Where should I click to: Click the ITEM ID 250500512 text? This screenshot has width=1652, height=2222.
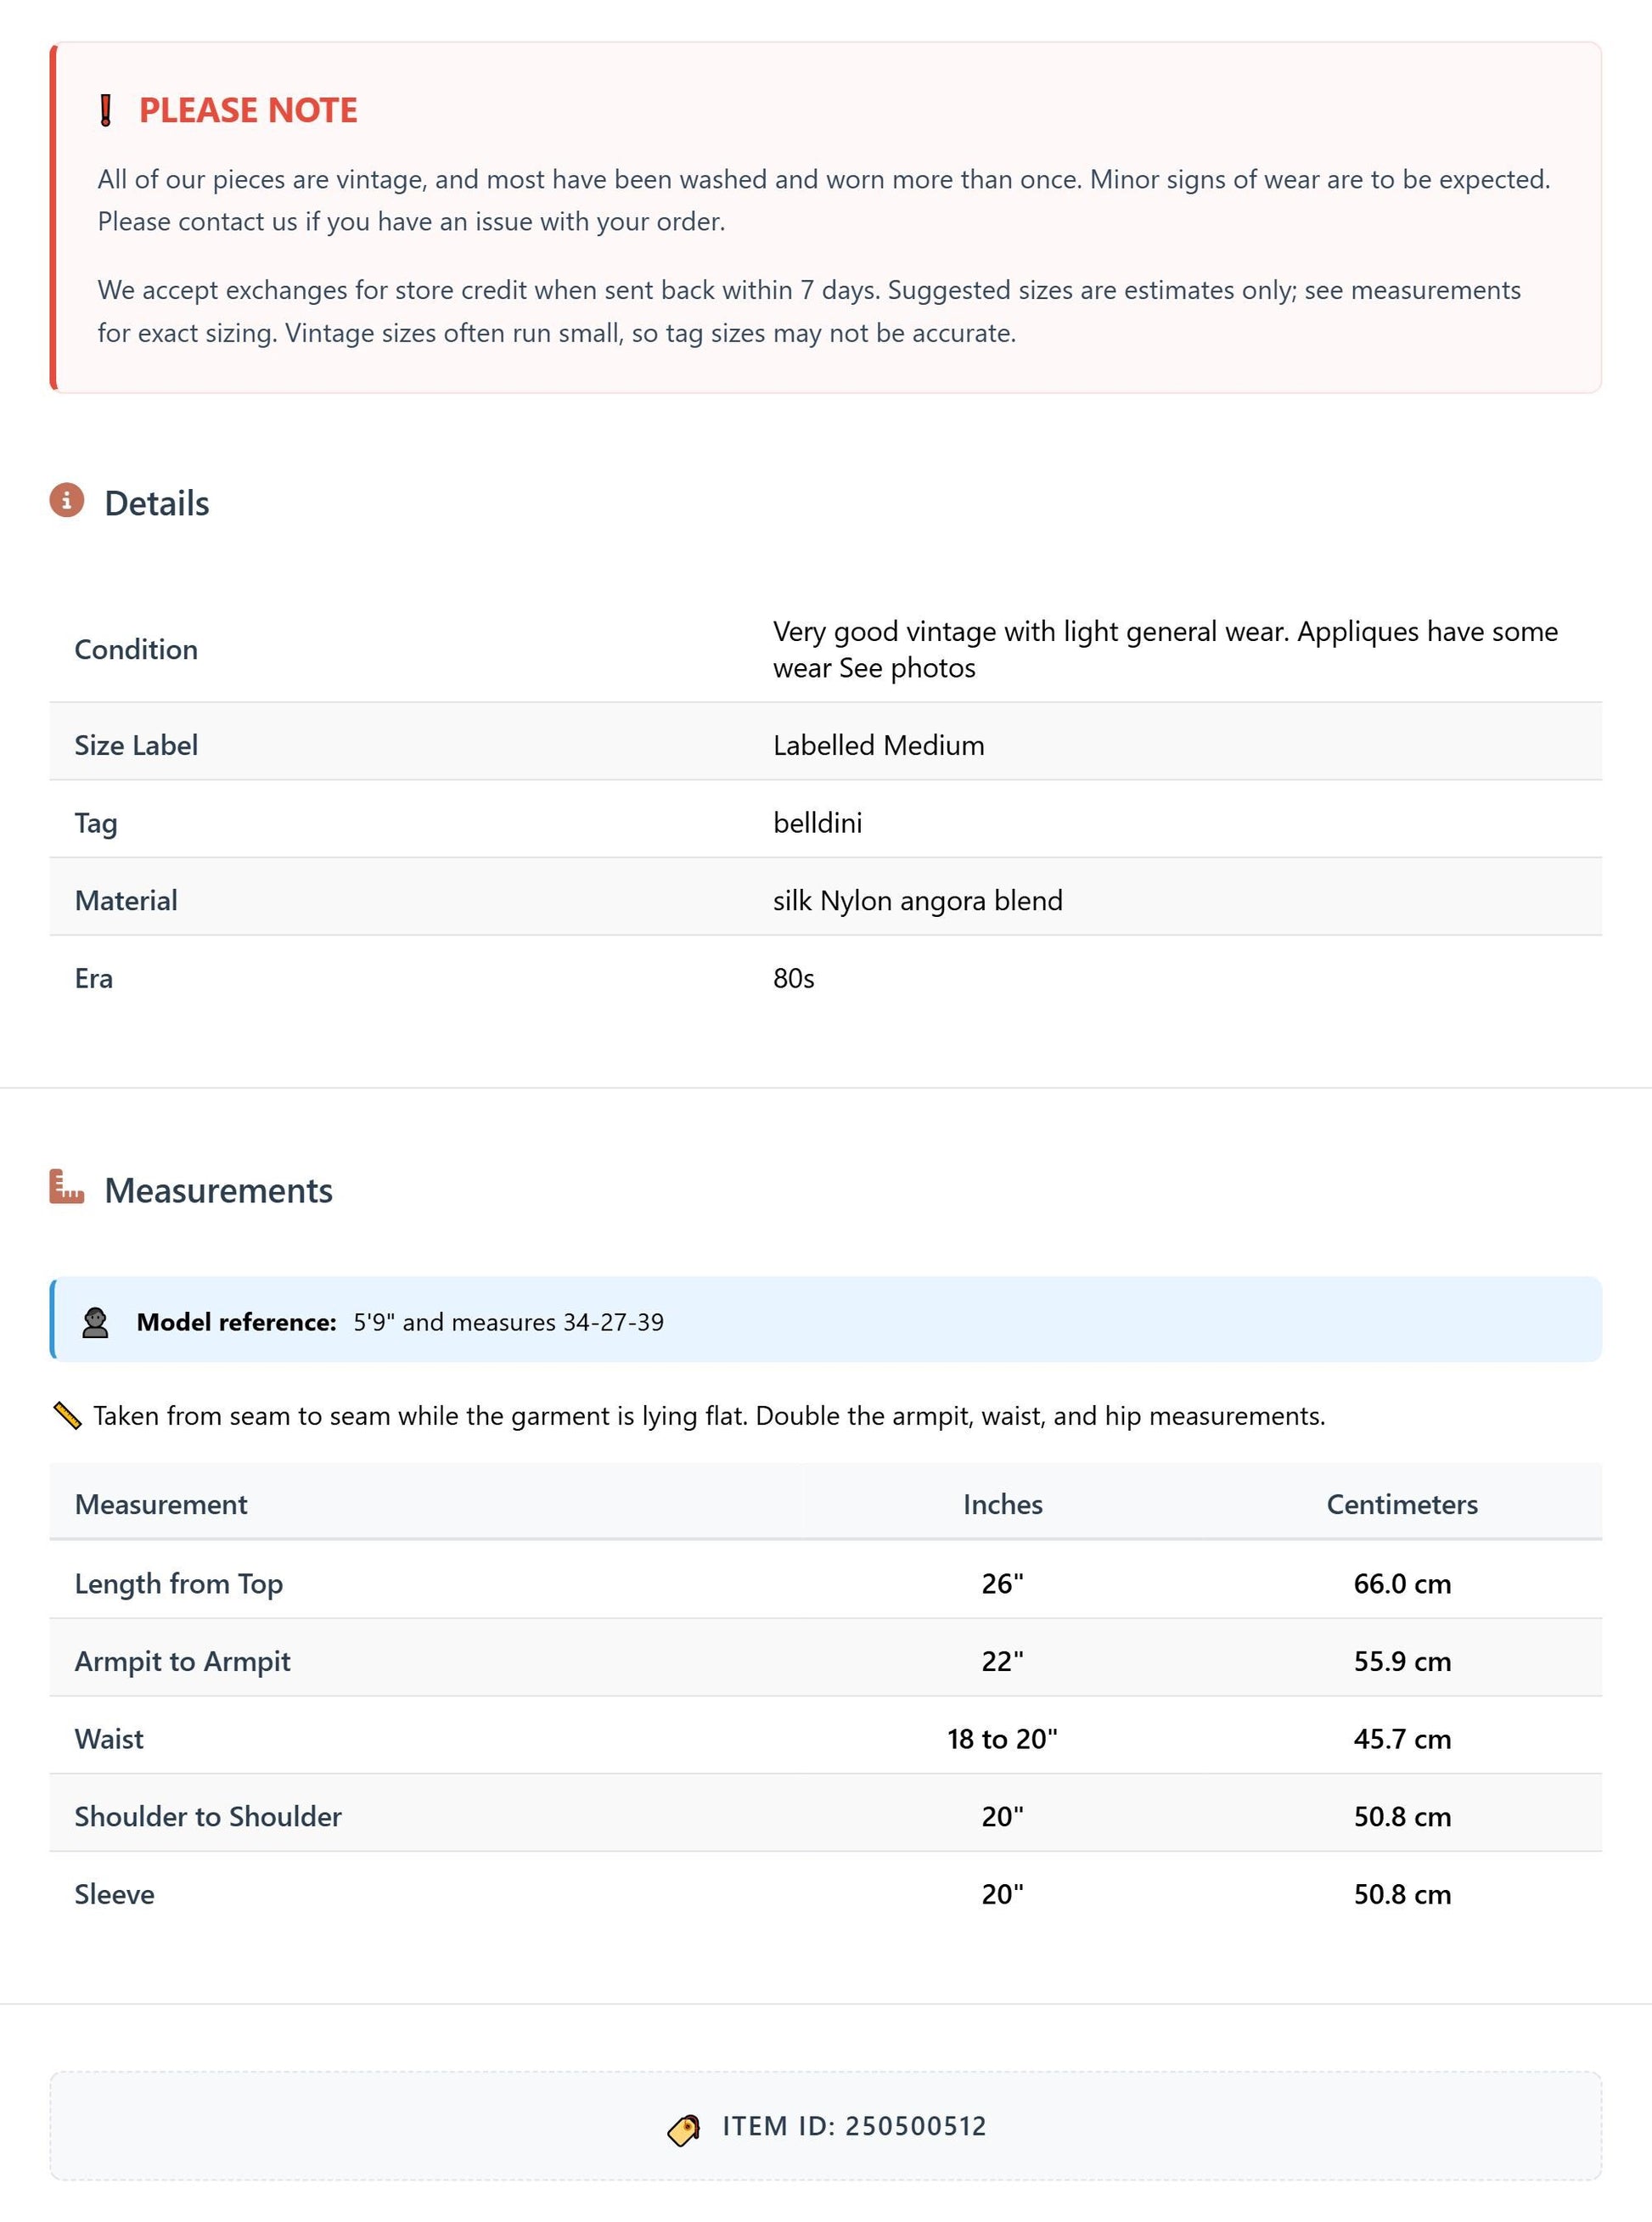coord(854,2126)
